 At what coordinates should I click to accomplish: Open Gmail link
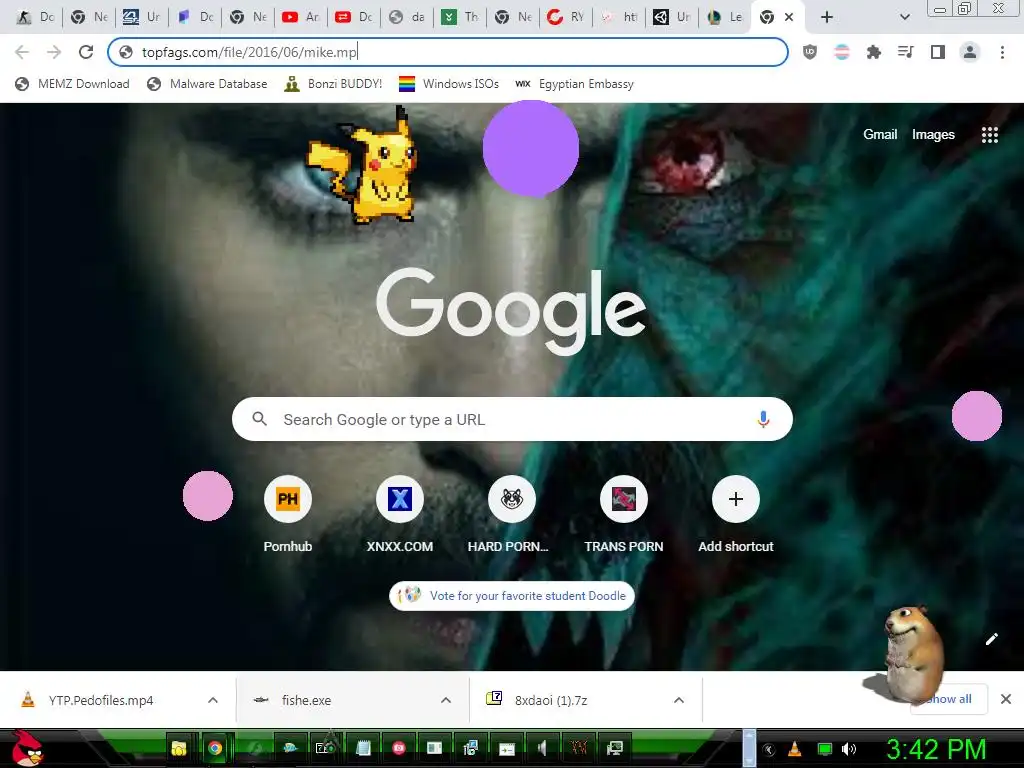click(x=880, y=135)
